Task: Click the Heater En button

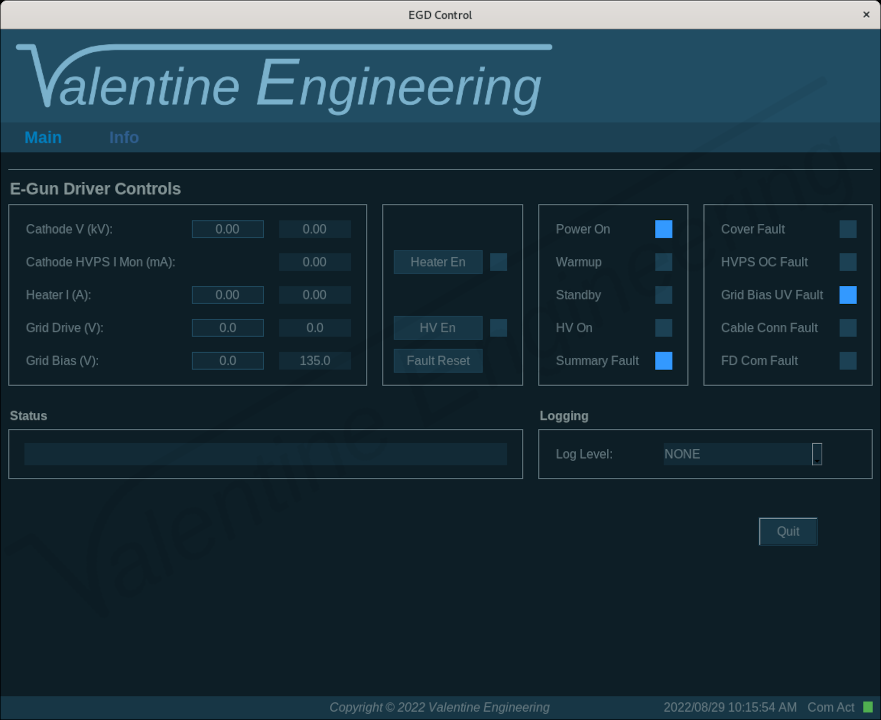Action: (438, 262)
